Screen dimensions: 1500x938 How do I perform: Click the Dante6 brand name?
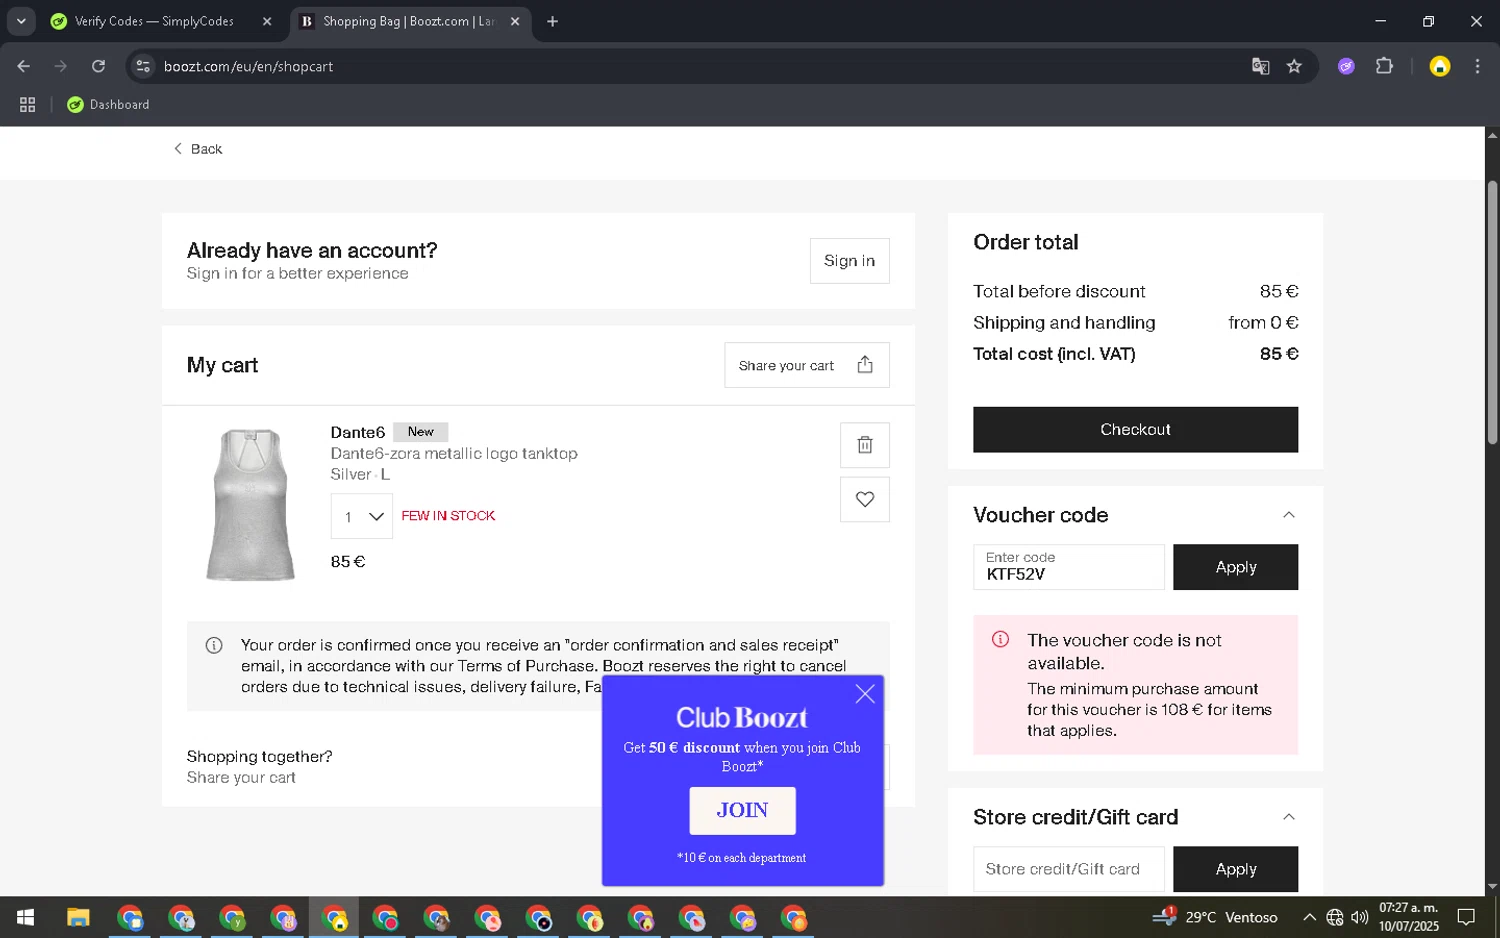(357, 432)
